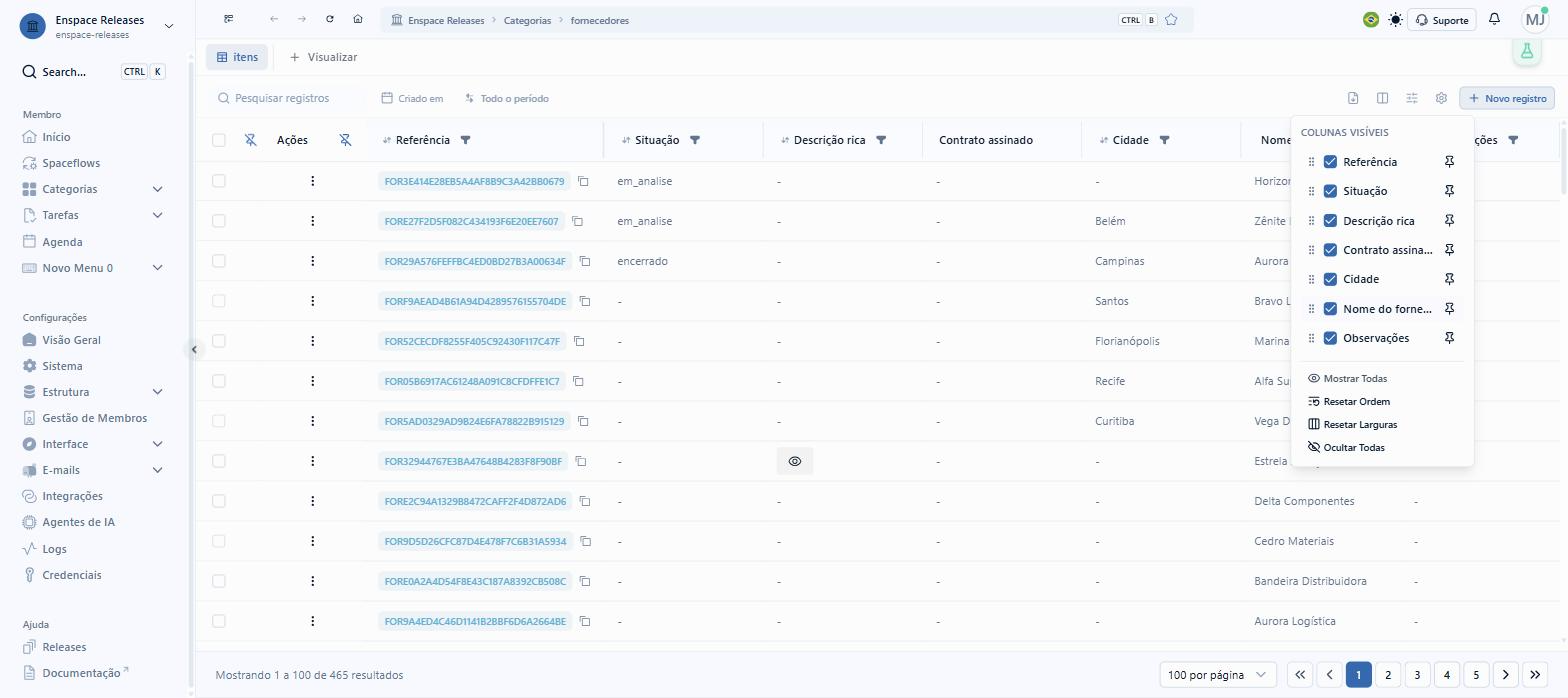This screenshot has height=698, width=1568.
Task: Open the Todo o período date filter
Action: pyautogui.click(x=507, y=98)
